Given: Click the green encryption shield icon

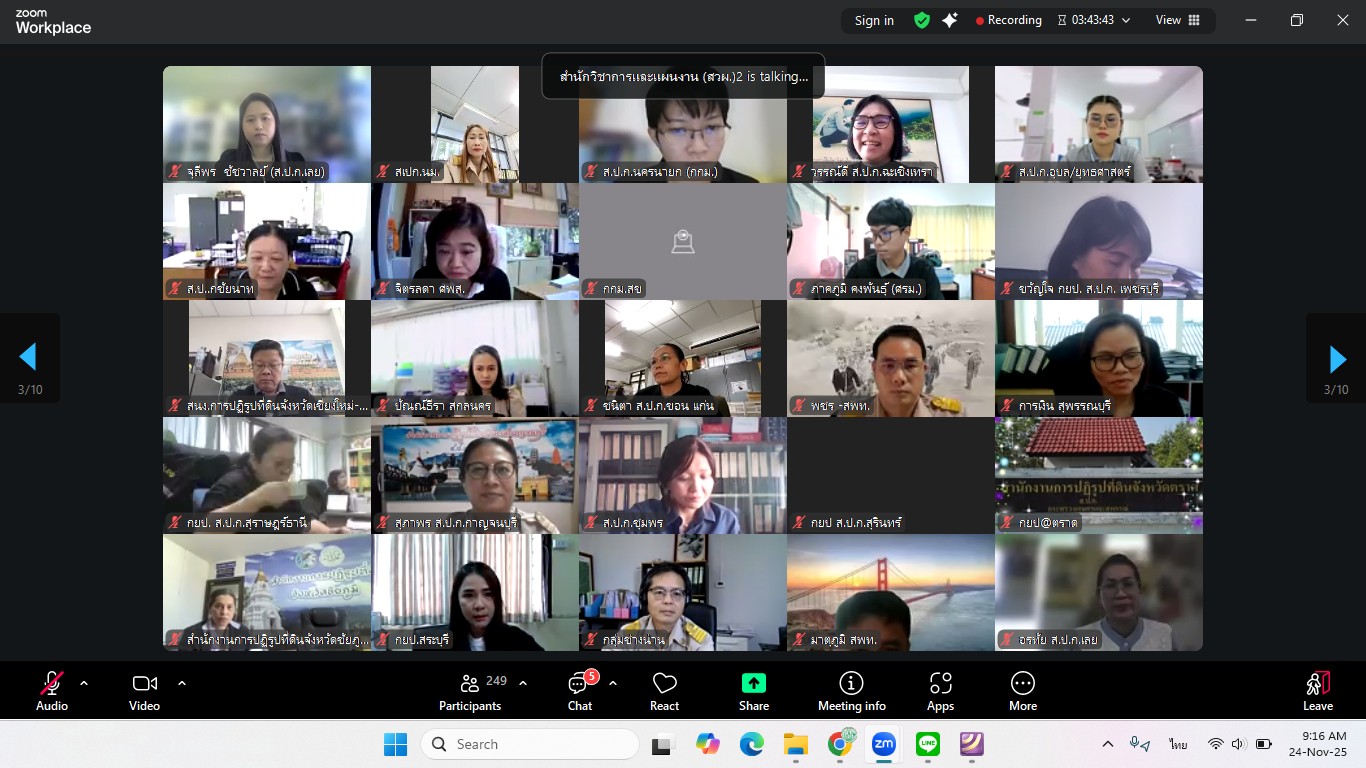Looking at the screenshot, I should pos(922,20).
